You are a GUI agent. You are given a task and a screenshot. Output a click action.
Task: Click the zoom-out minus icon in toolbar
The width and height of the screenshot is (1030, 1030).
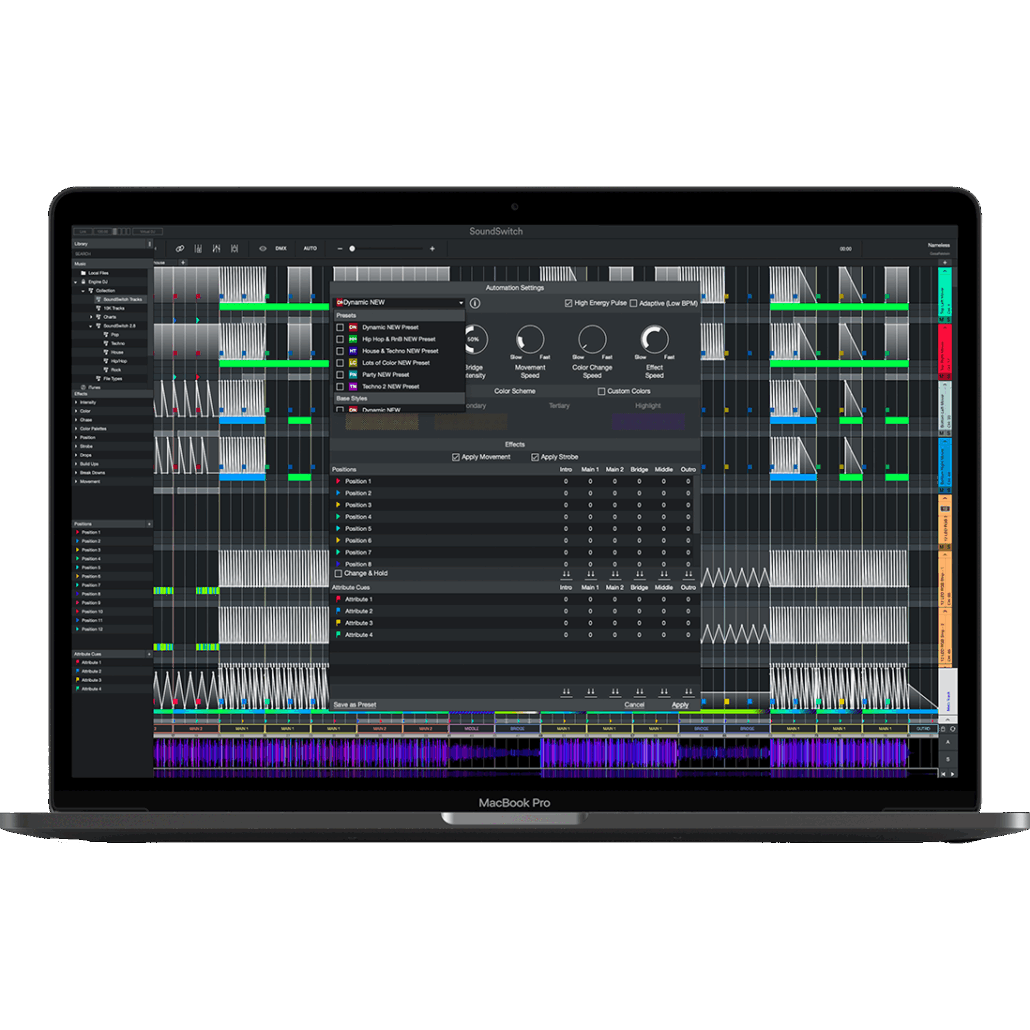coord(339,248)
